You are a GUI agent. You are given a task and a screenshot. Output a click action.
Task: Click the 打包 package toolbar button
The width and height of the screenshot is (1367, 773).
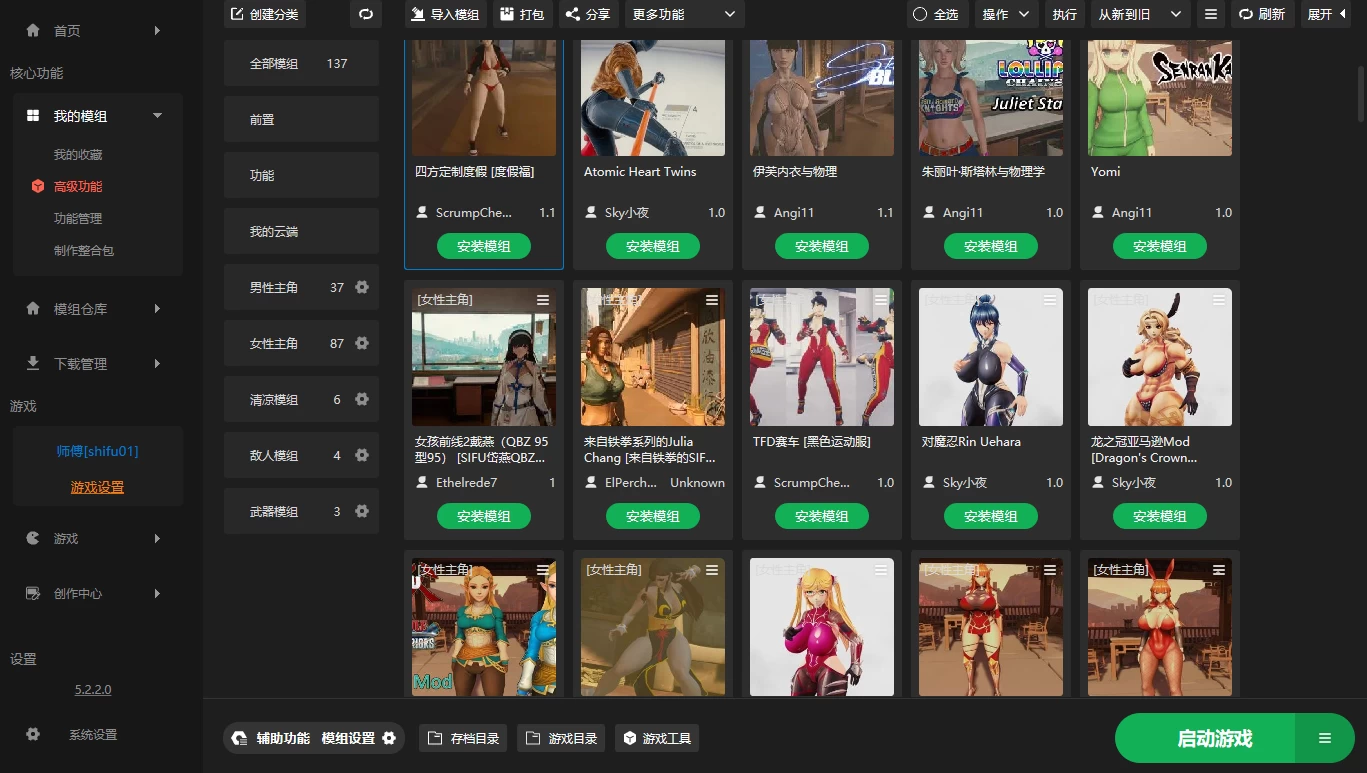point(523,14)
